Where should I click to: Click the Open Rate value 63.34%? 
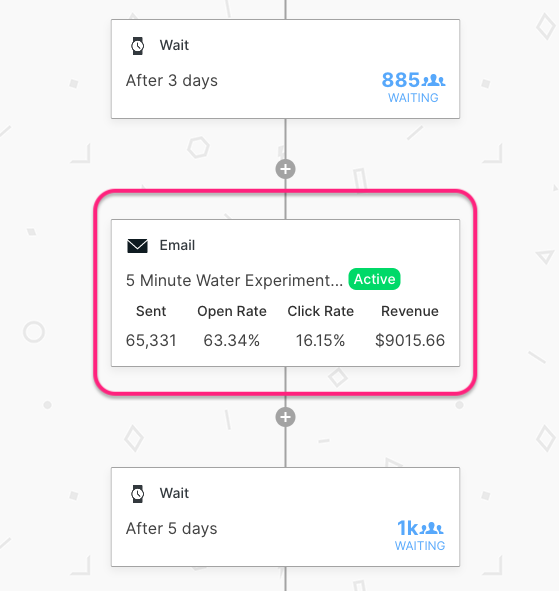231,340
